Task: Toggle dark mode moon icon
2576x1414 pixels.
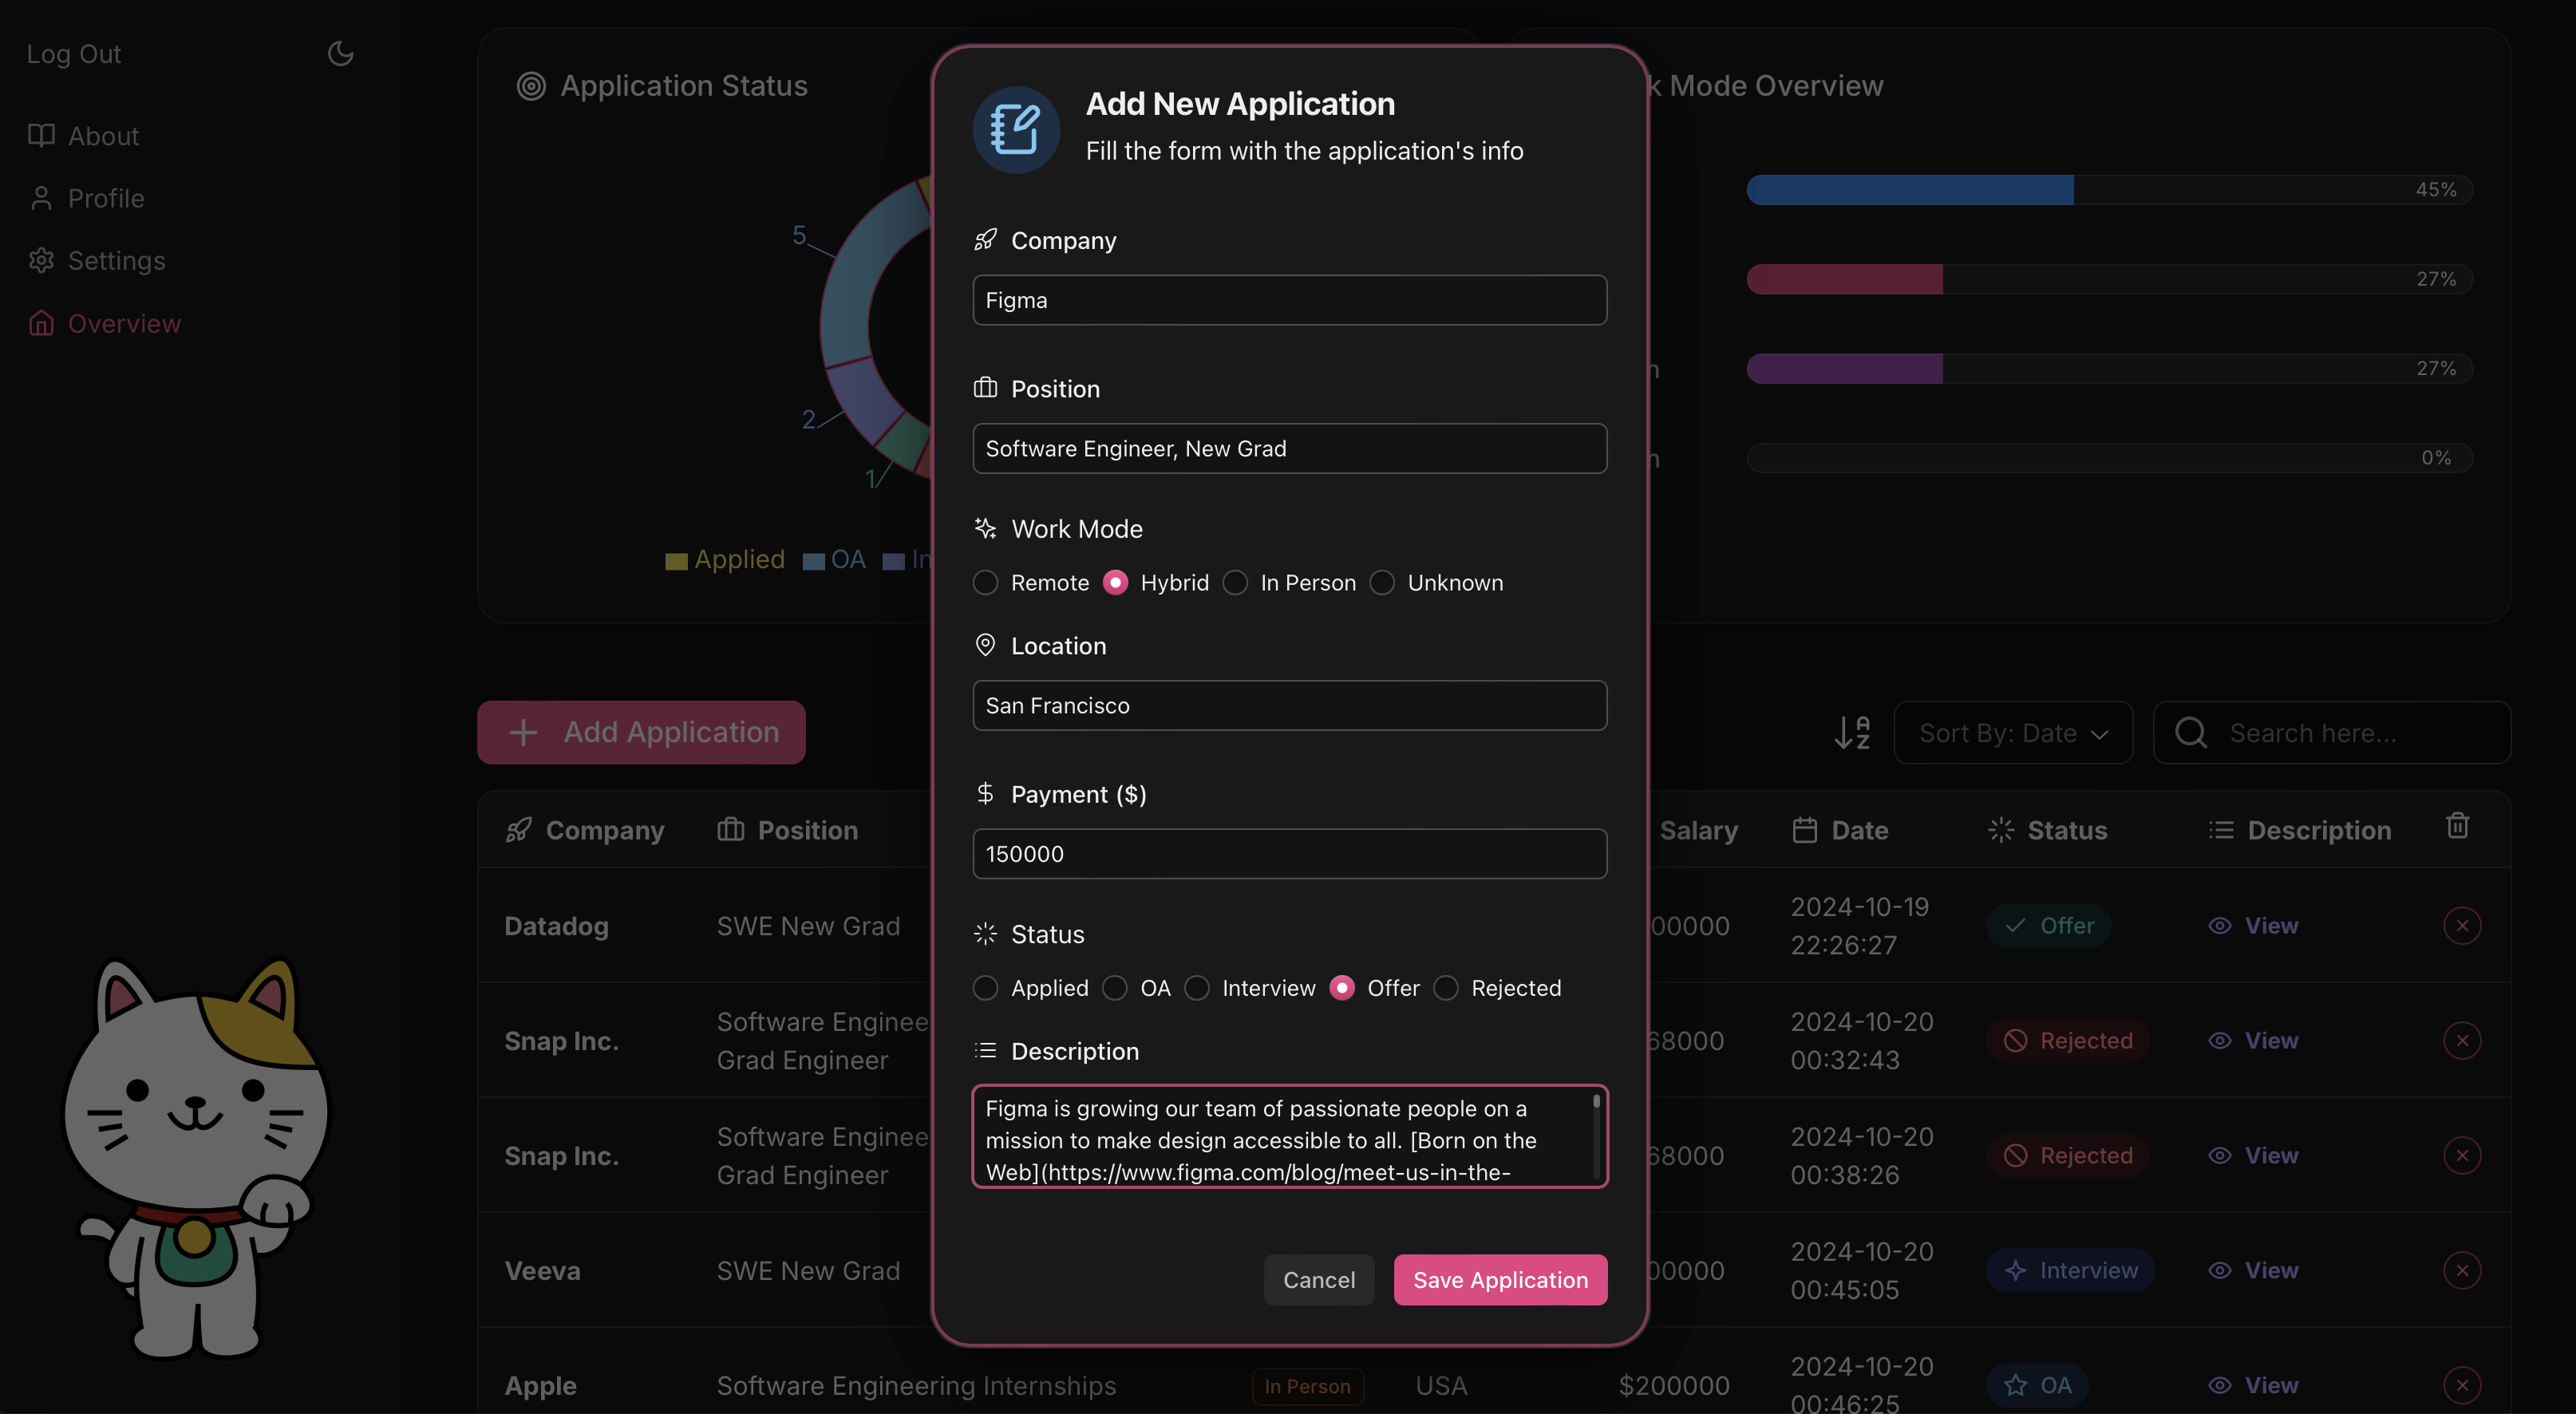Action: (340, 54)
